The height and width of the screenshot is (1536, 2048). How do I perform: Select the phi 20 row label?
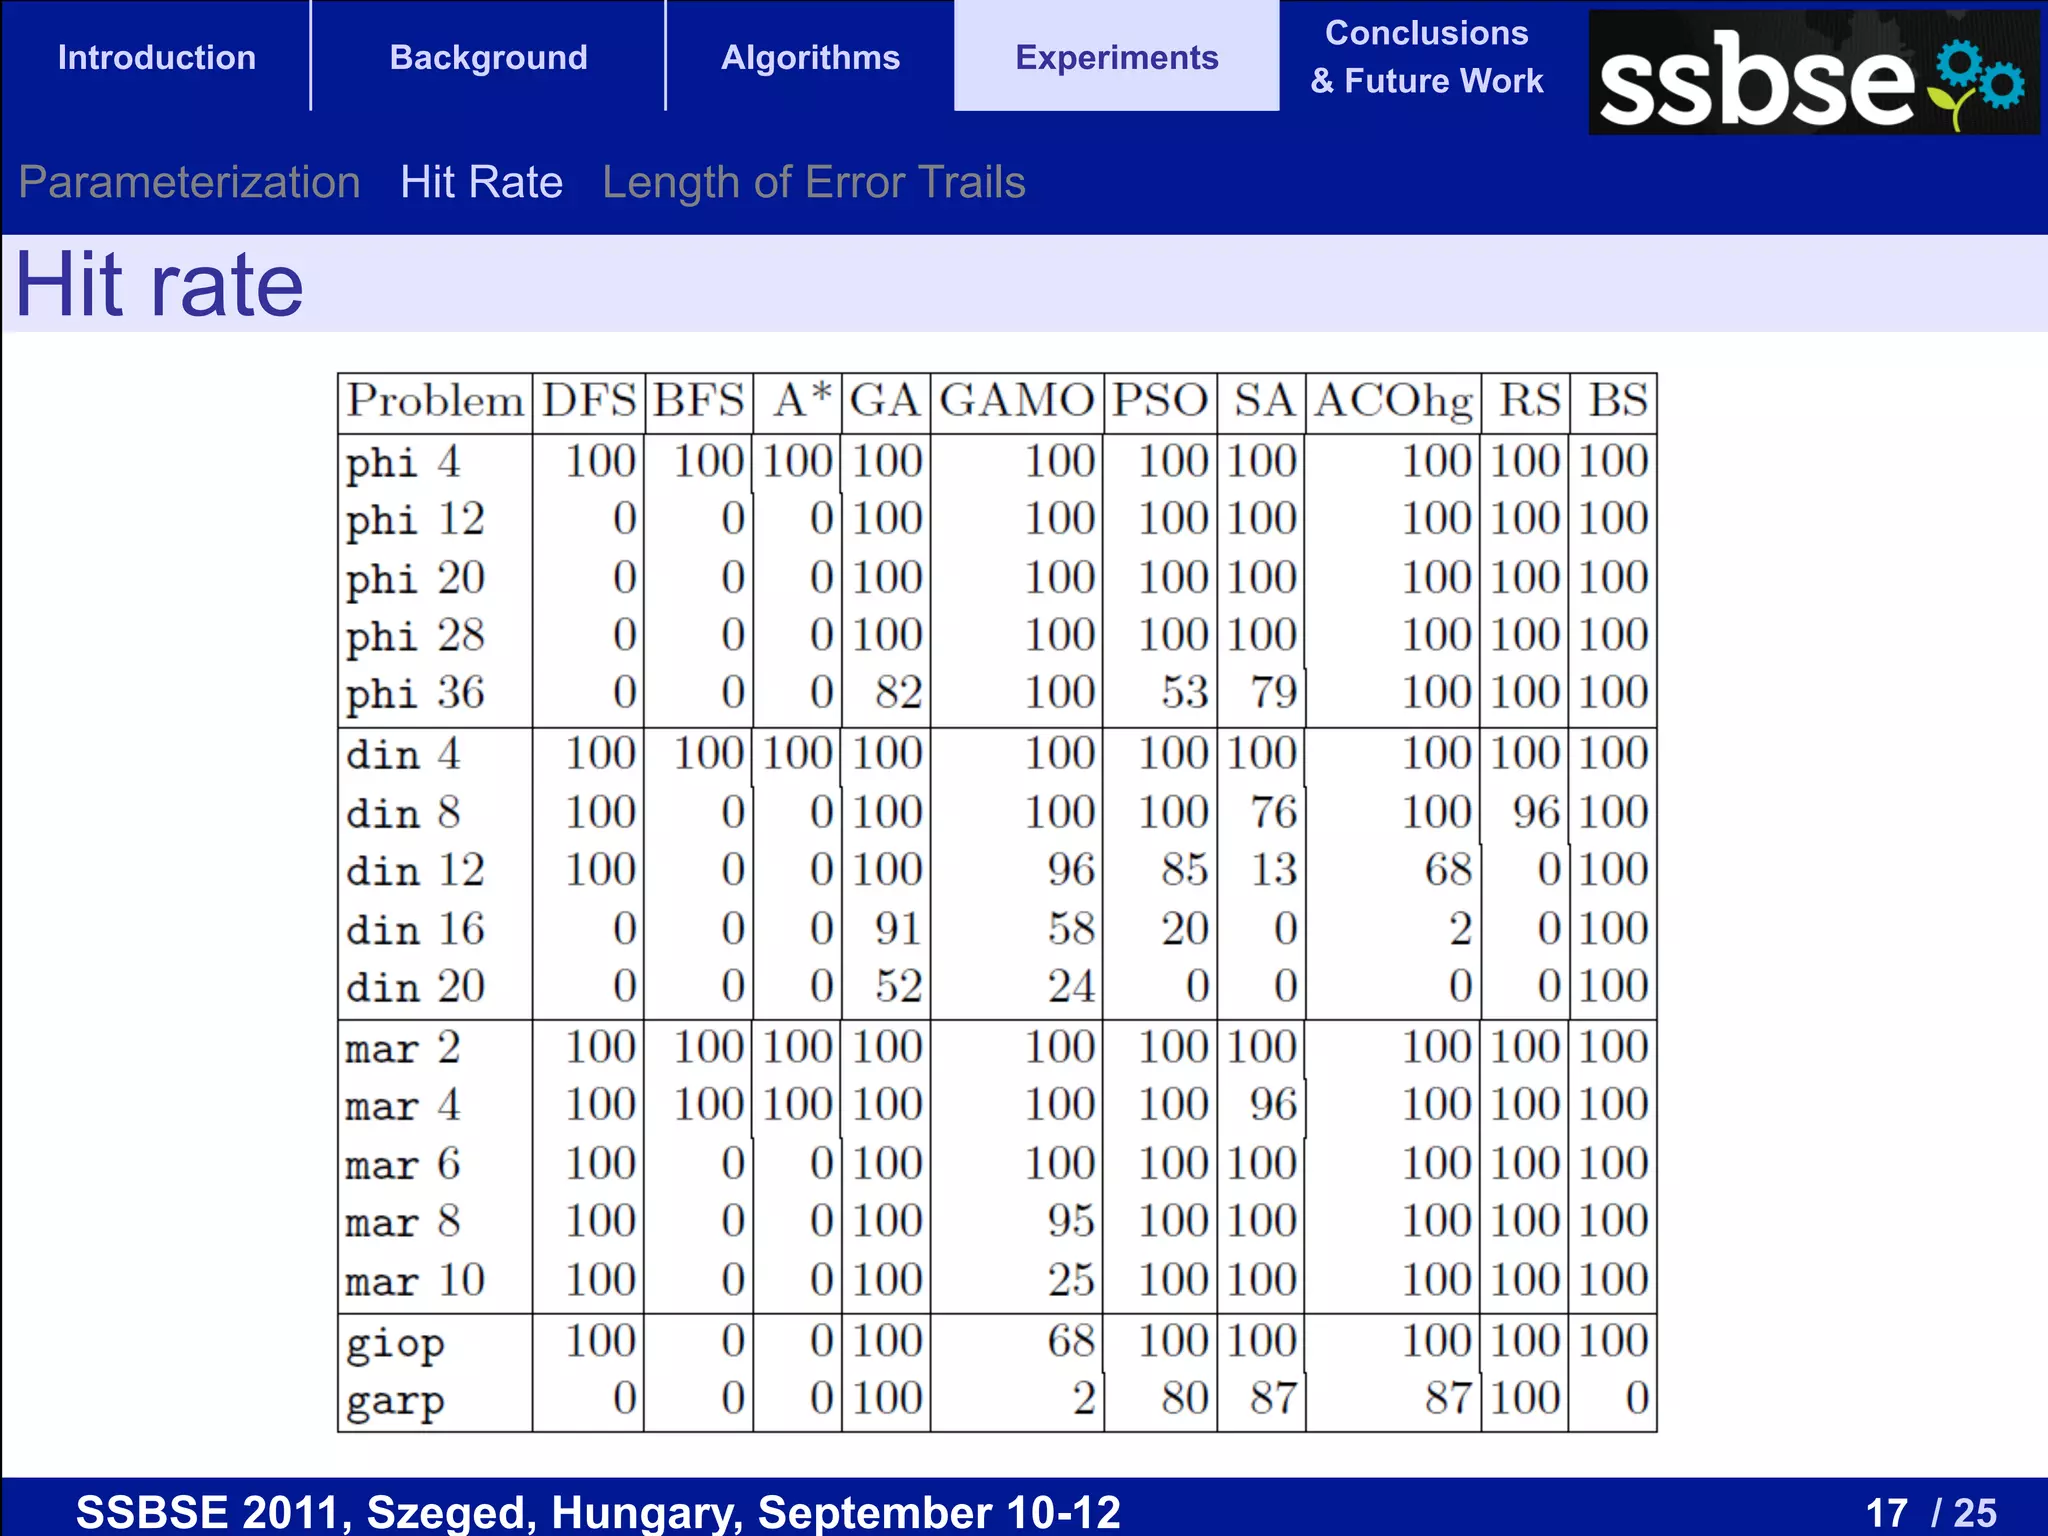click(x=415, y=580)
